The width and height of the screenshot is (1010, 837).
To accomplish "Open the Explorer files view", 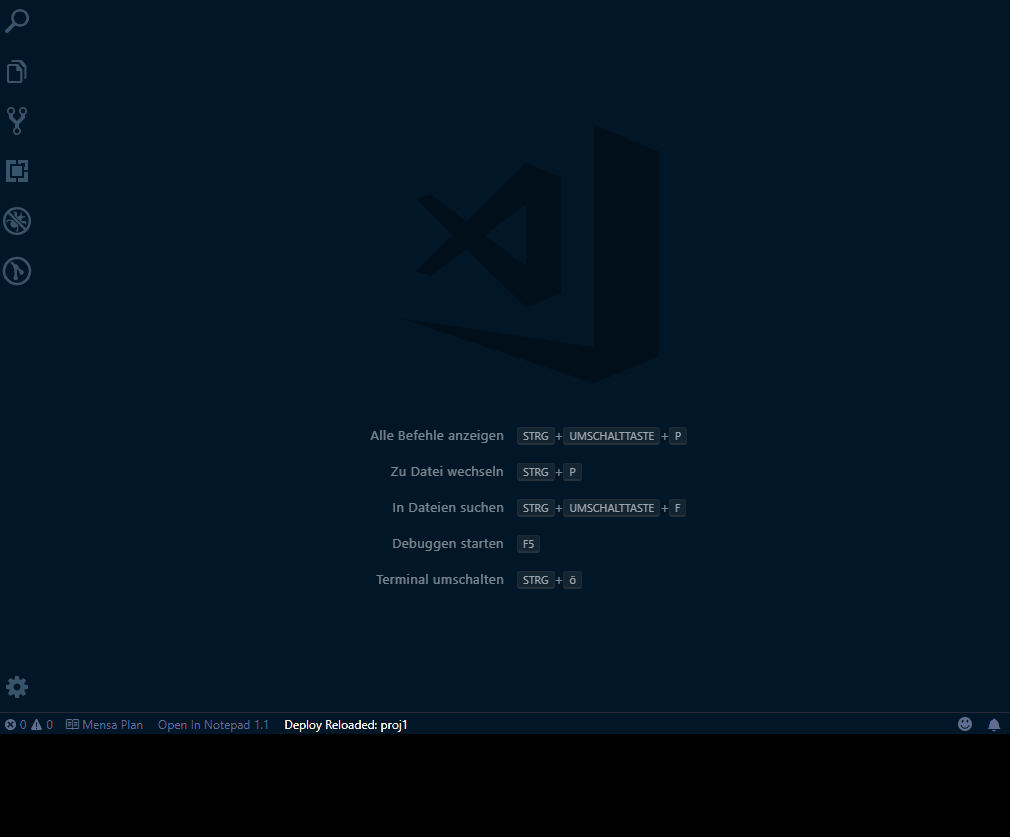I will pos(17,71).
